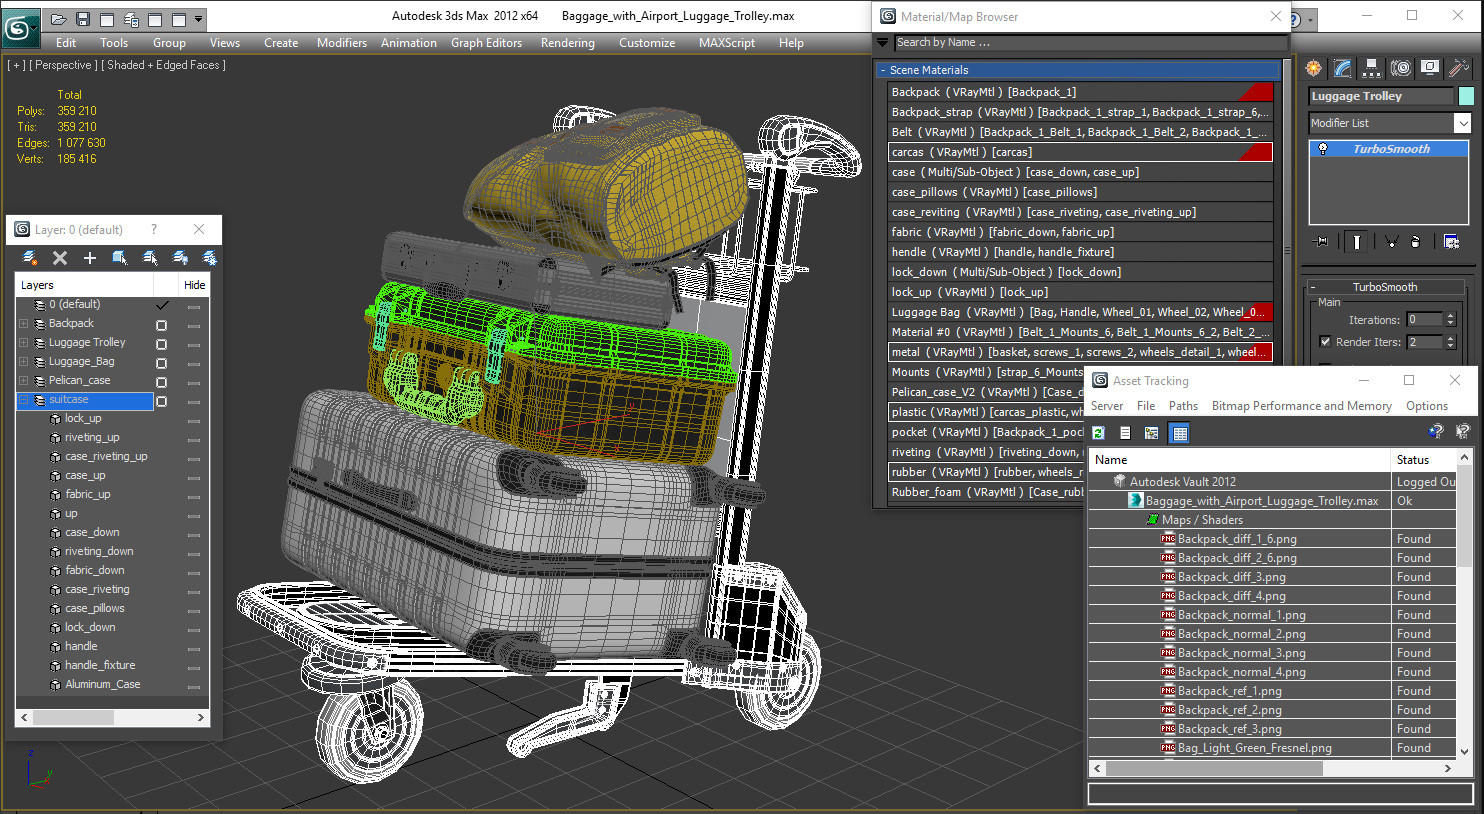Viewport: 1484px width, 814px height.
Task: Click the Layer dialog horizontal scrollbar
Action: click(x=112, y=718)
